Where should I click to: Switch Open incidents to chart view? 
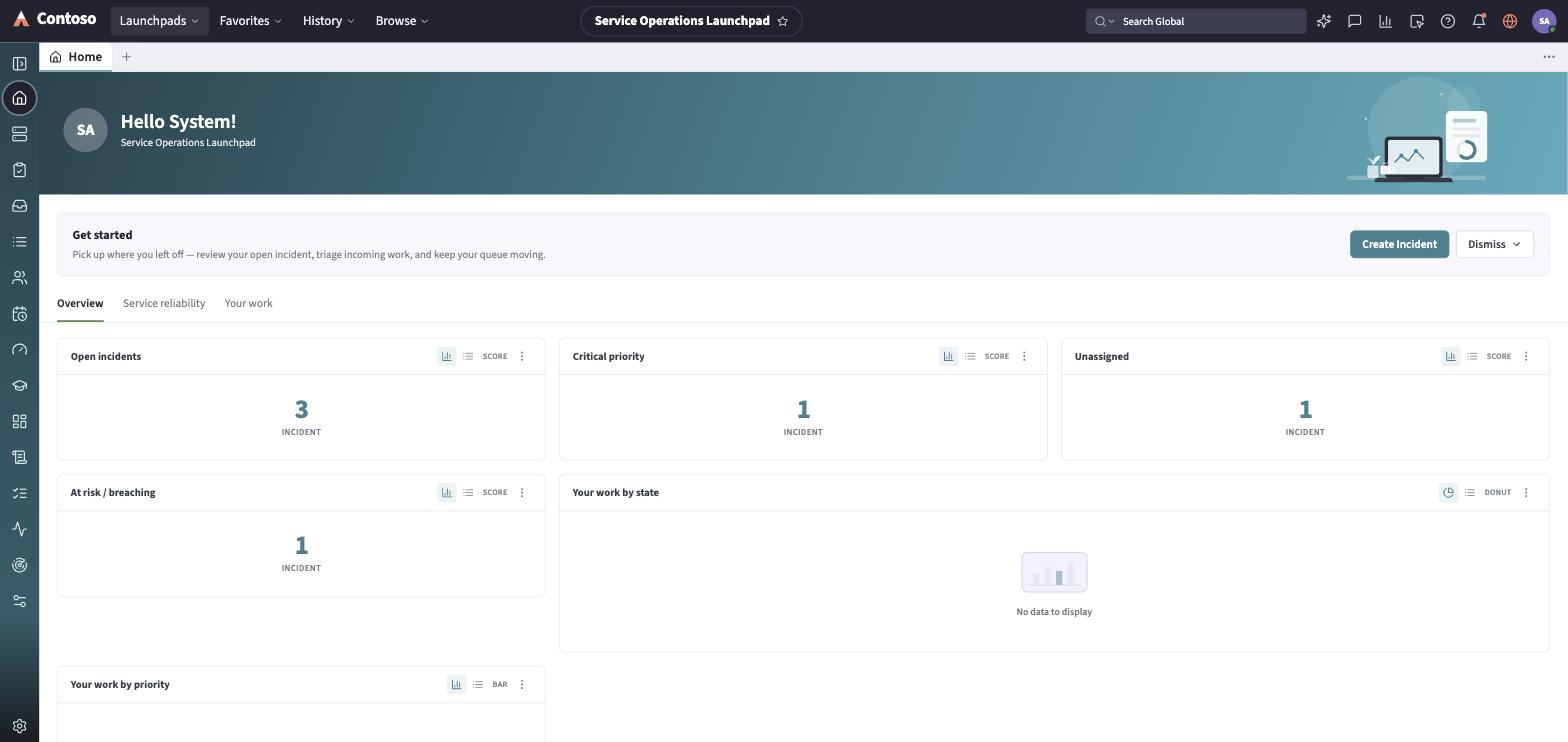[x=447, y=356]
